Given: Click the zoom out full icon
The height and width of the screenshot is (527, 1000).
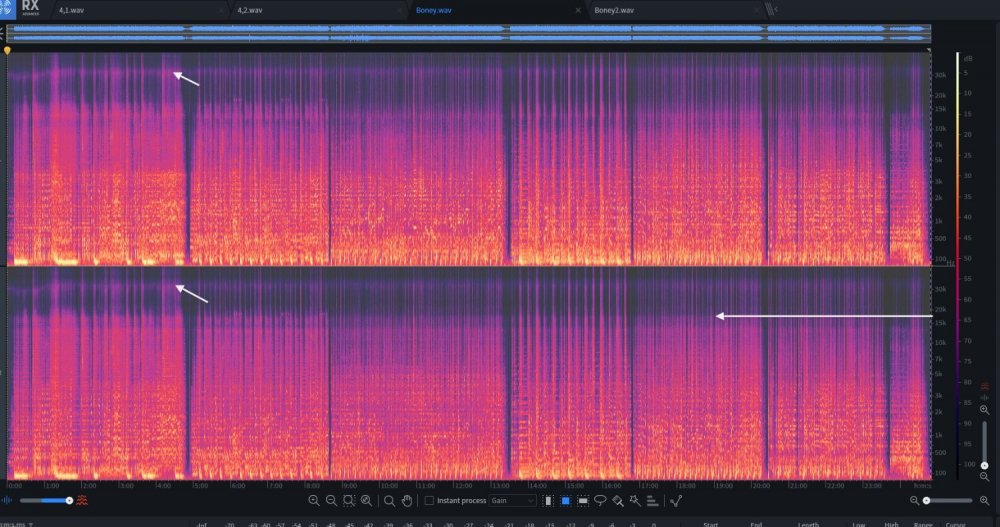Looking at the screenshot, I should [x=366, y=501].
